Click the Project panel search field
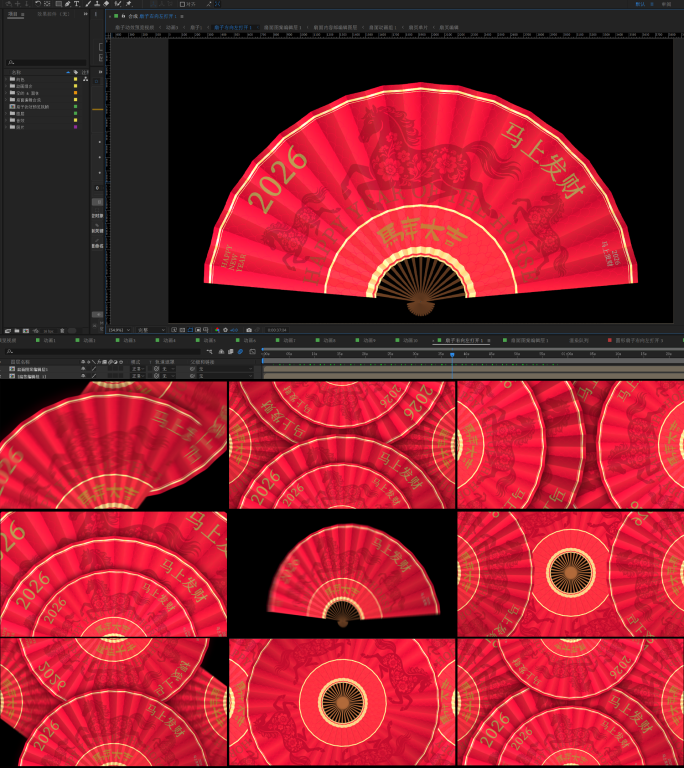This screenshot has width=684, height=768. click(x=45, y=62)
